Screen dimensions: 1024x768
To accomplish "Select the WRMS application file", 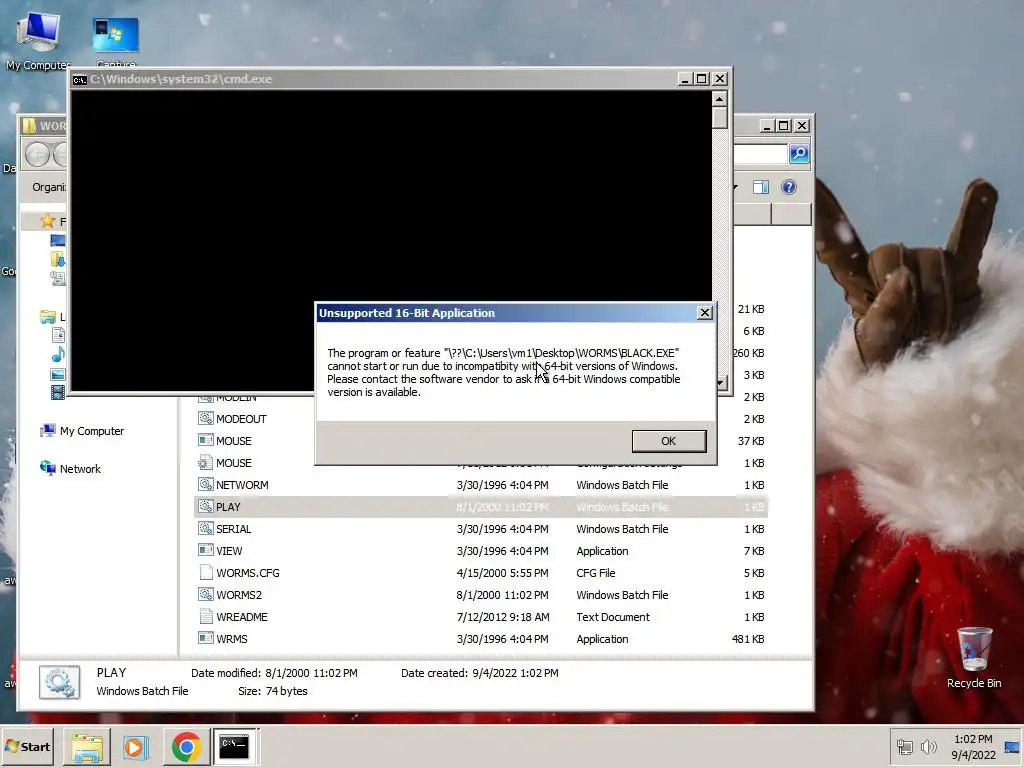I will (481, 639).
